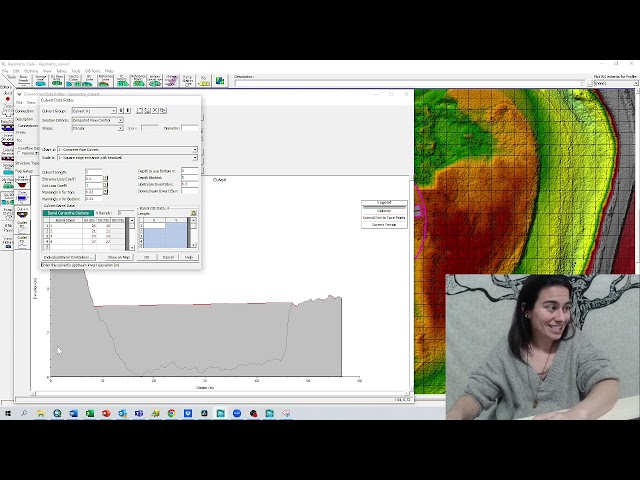The width and height of the screenshot is (640, 480).
Task: Select the 2D Flow Area tool
Action: click(57, 80)
